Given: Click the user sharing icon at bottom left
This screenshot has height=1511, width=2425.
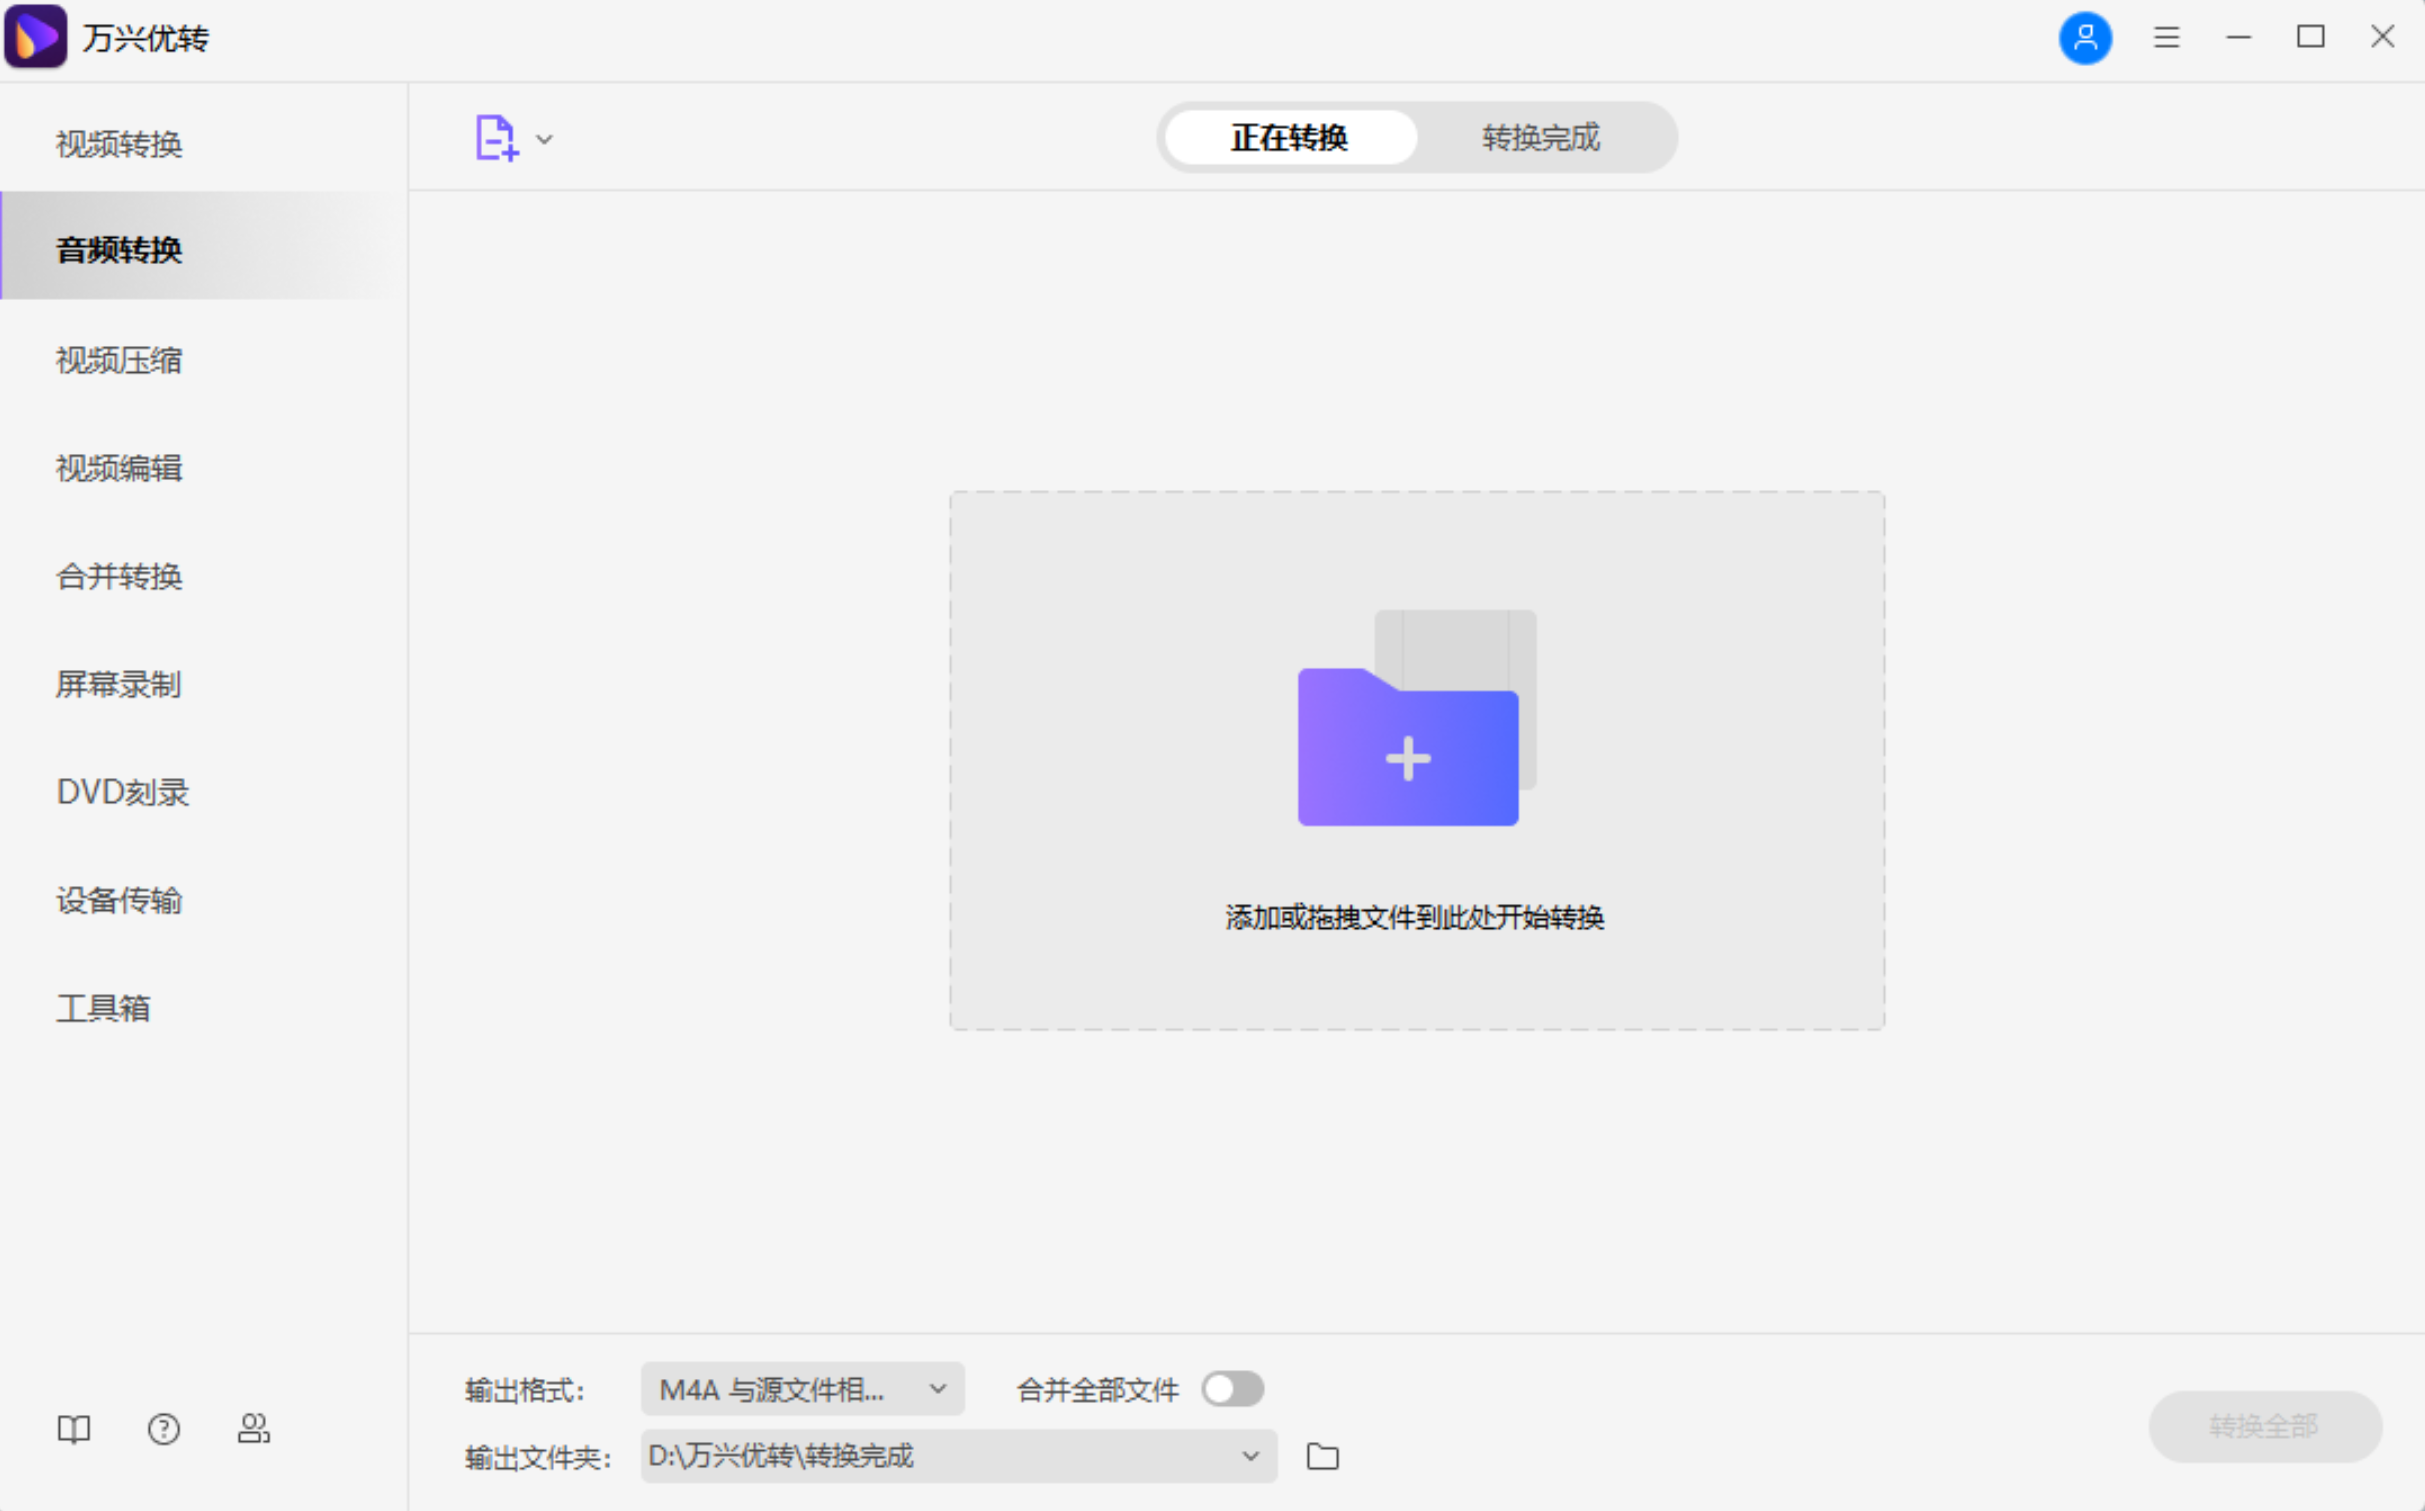Looking at the screenshot, I should 254,1430.
